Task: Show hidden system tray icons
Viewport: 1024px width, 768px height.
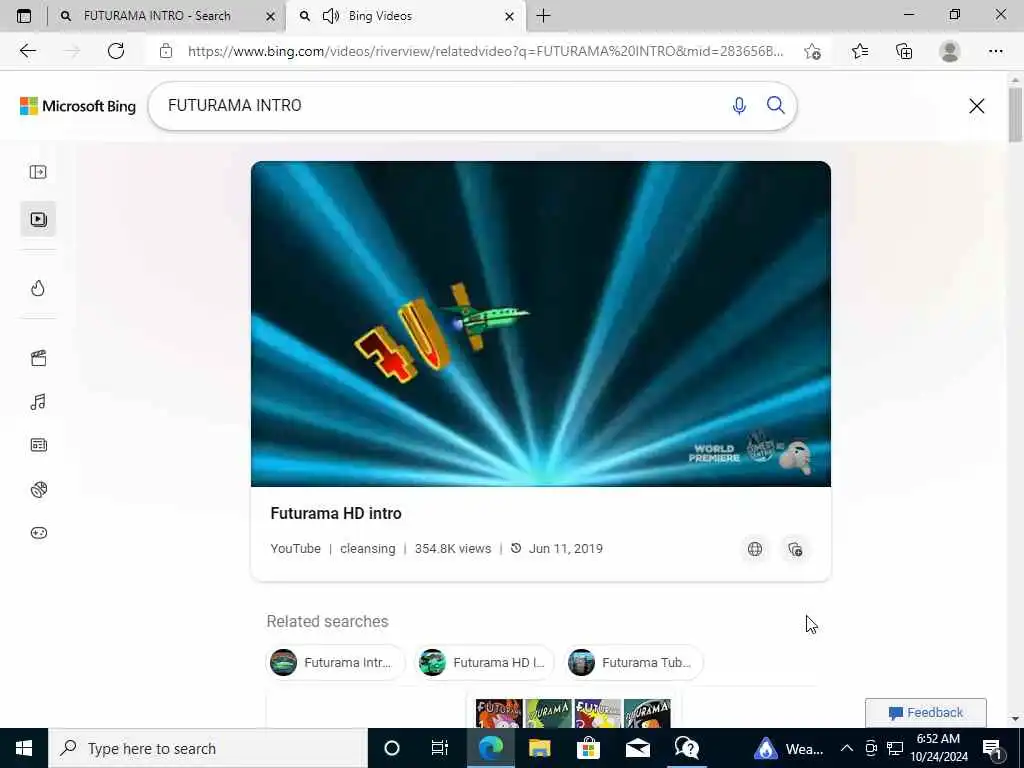Action: point(846,748)
